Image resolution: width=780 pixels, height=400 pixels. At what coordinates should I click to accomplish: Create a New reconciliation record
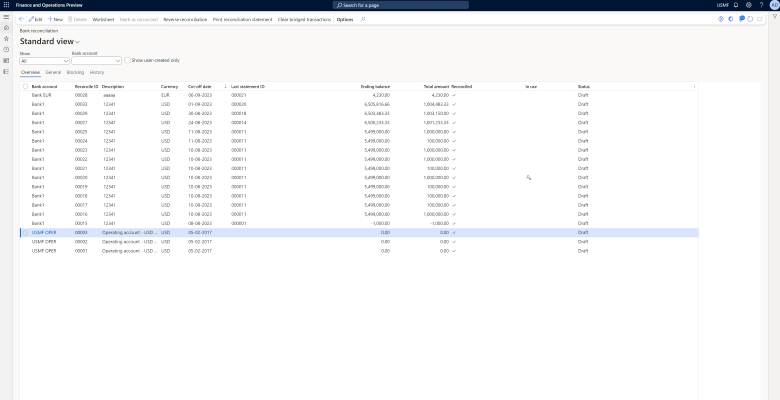[55, 19]
